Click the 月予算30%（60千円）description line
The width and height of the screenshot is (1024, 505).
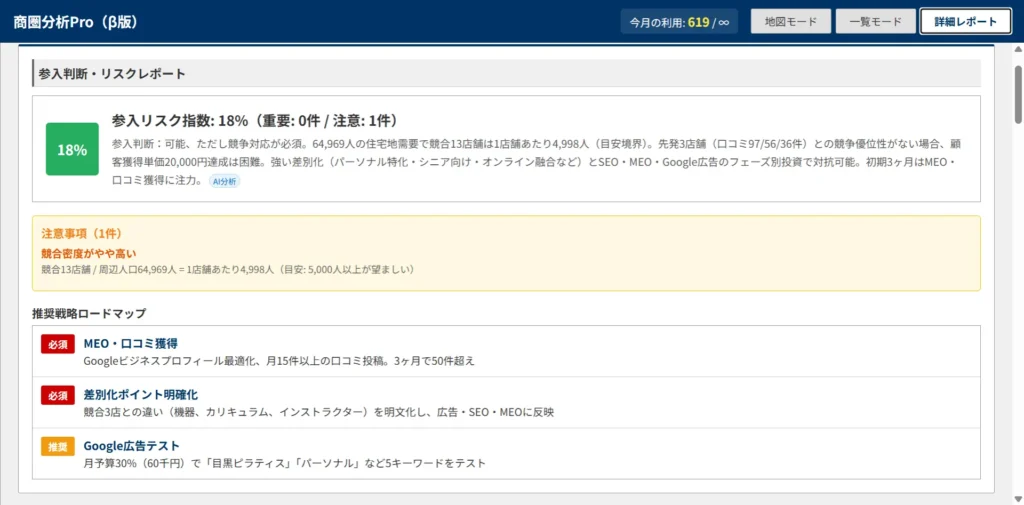click(285, 463)
